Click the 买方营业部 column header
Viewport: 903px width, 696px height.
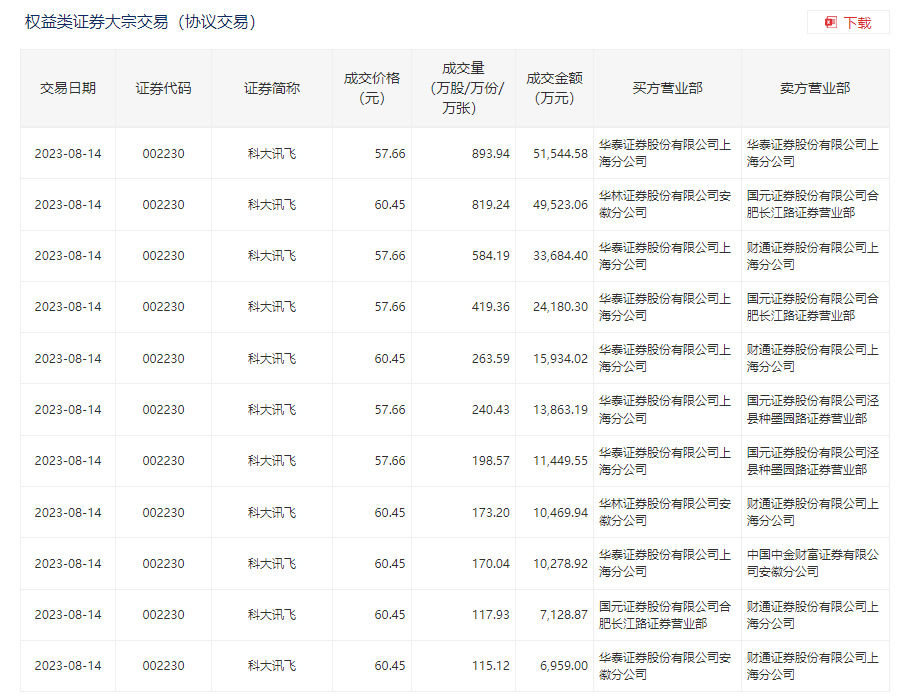click(667, 88)
